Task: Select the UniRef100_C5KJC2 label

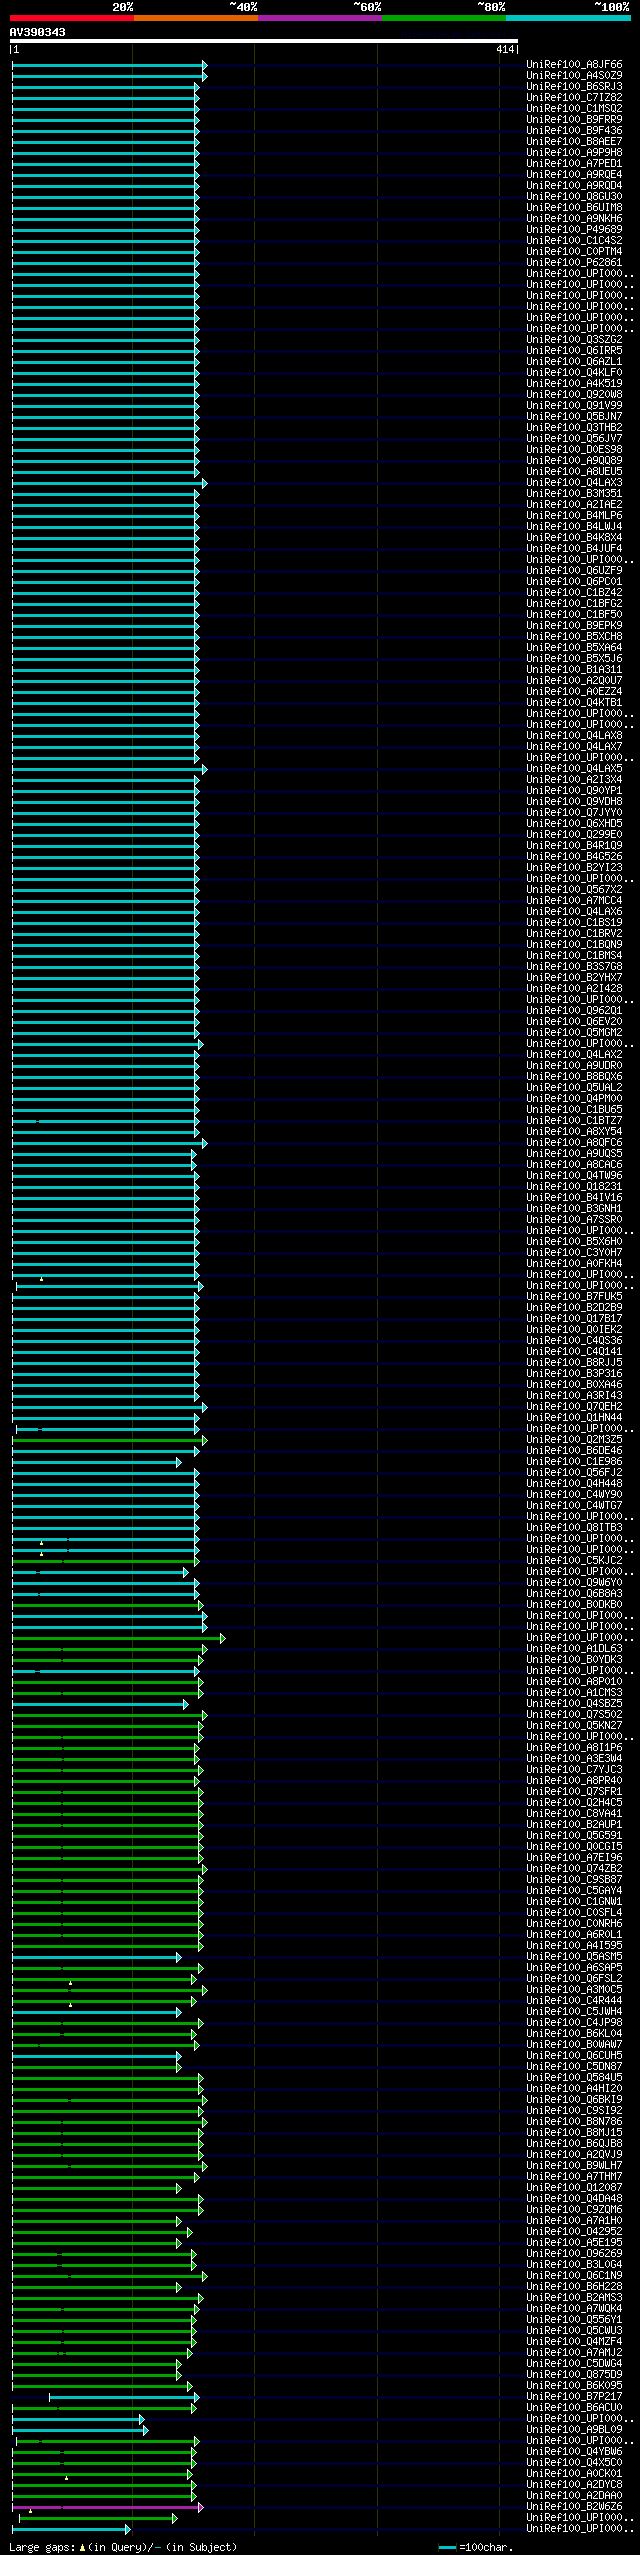Action: coord(574,1560)
